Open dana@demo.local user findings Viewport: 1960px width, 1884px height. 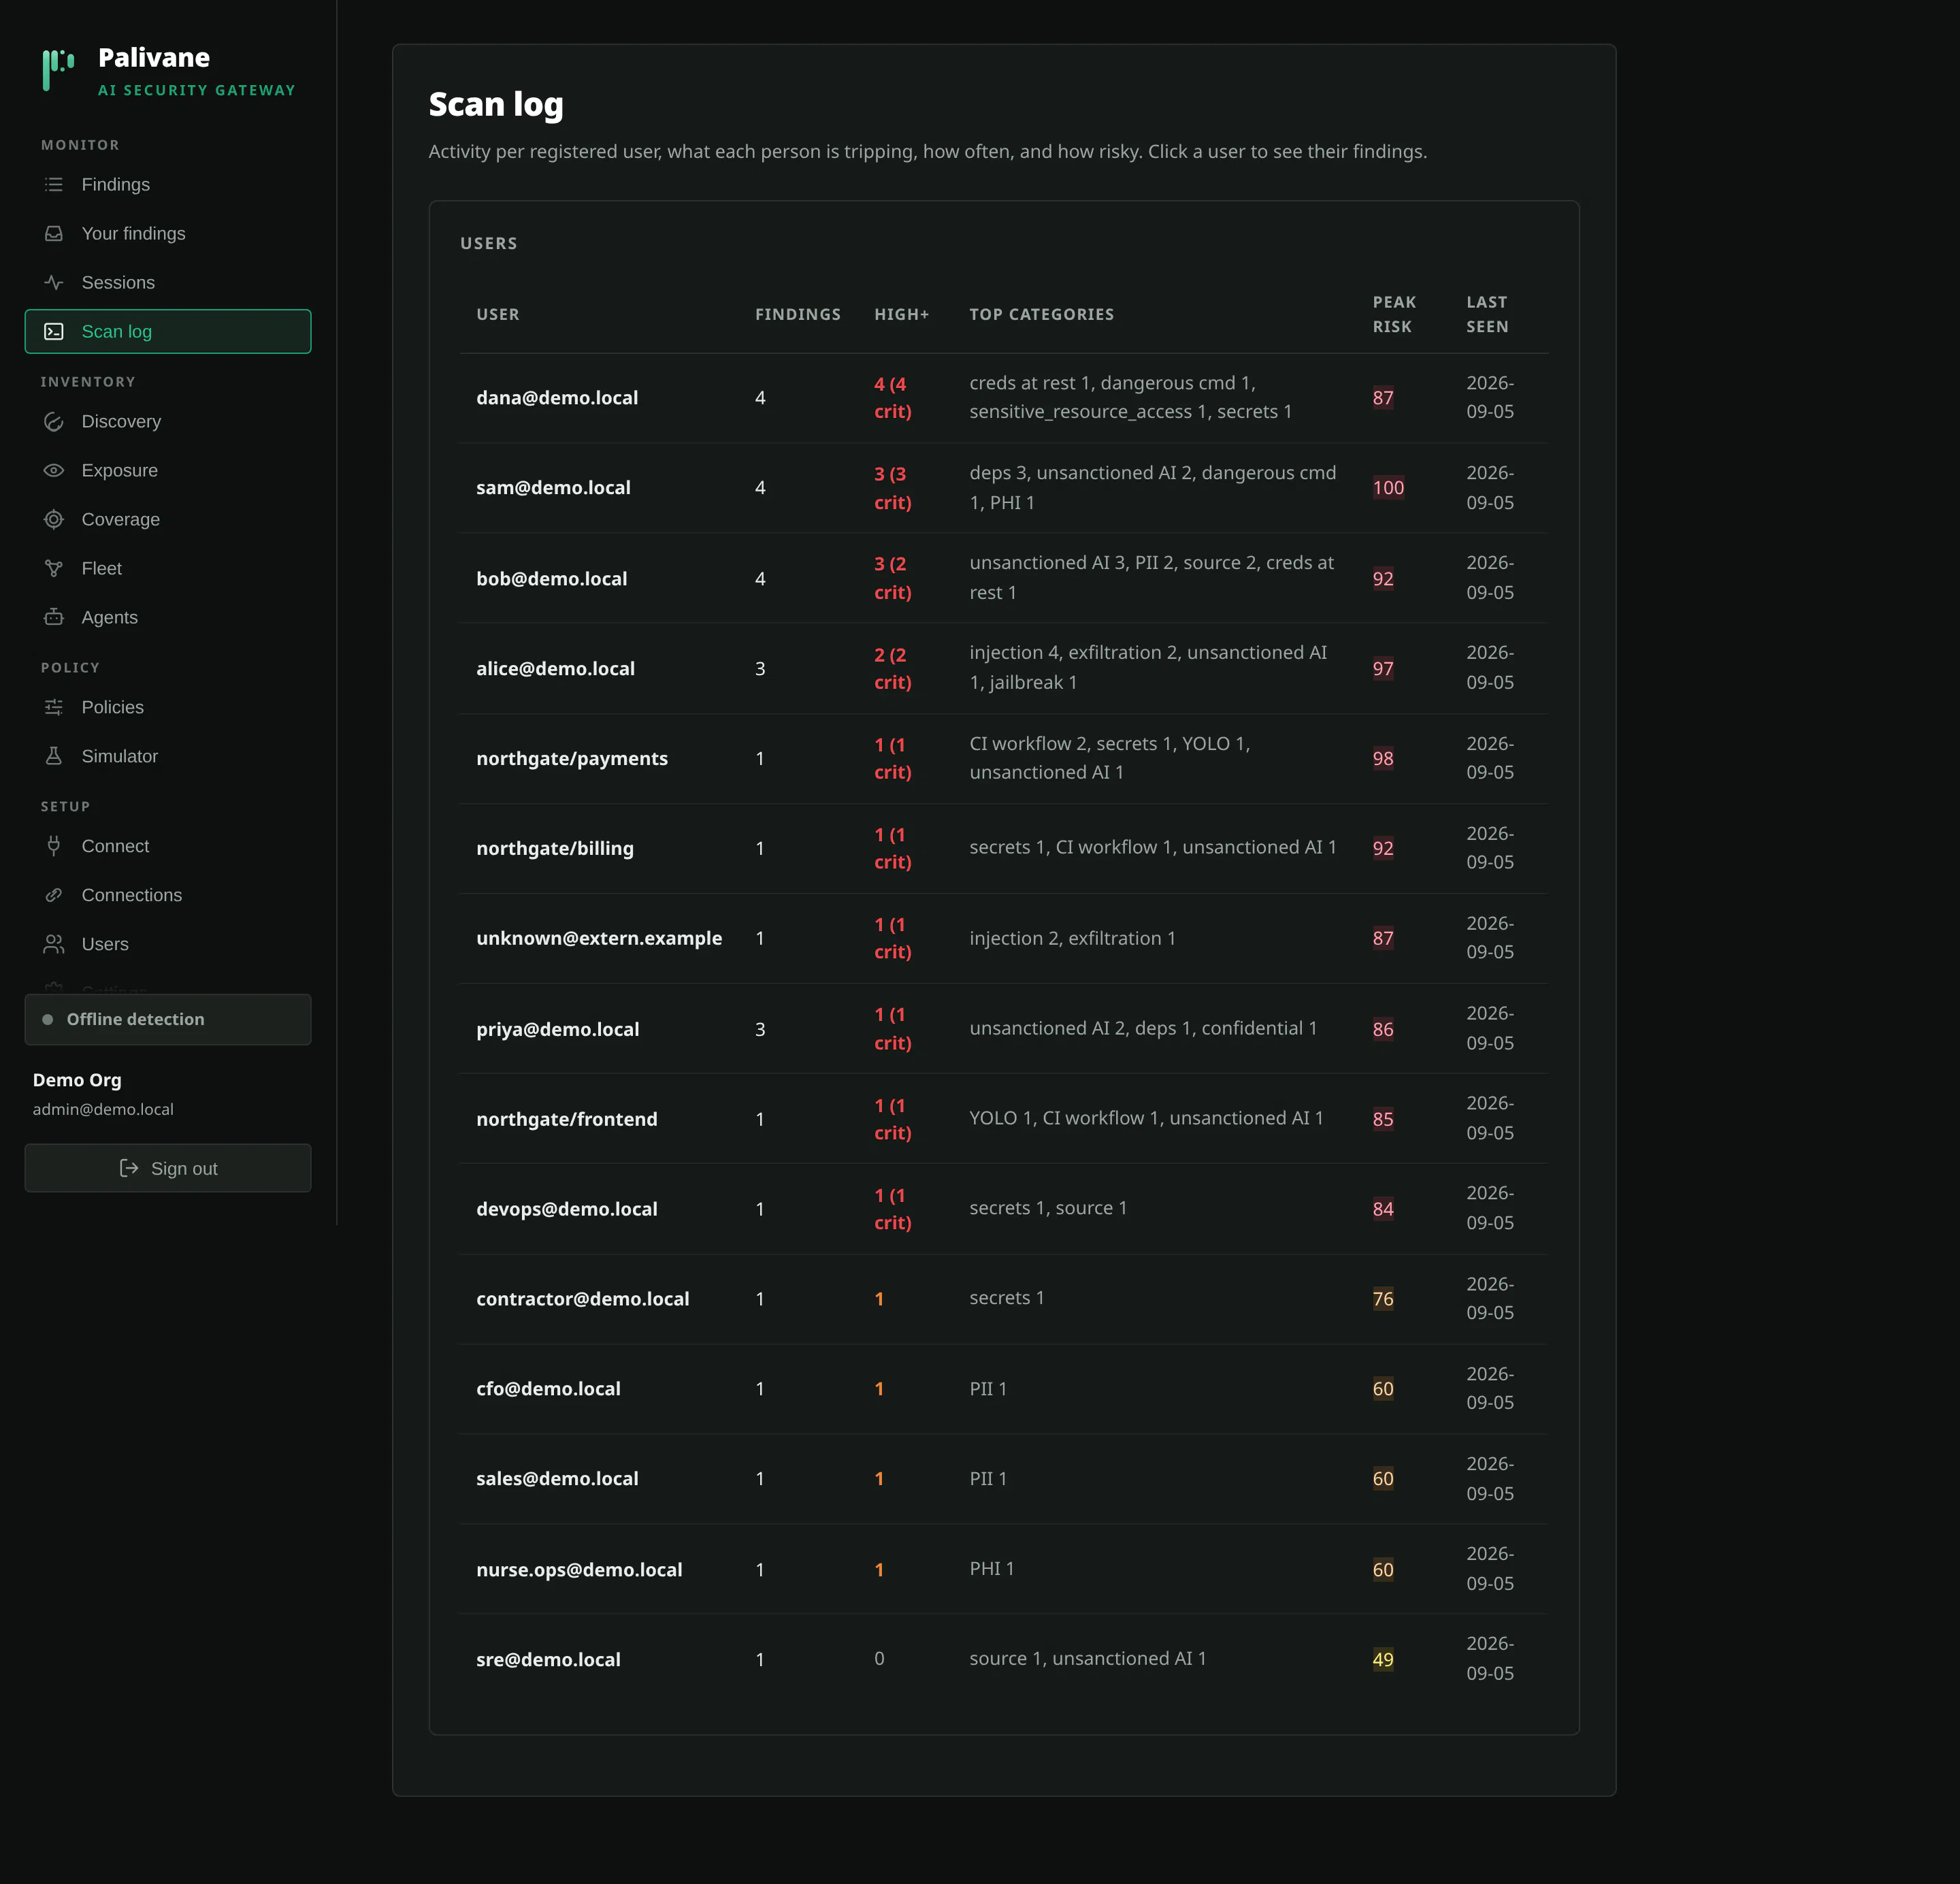tap(1004, 398)
